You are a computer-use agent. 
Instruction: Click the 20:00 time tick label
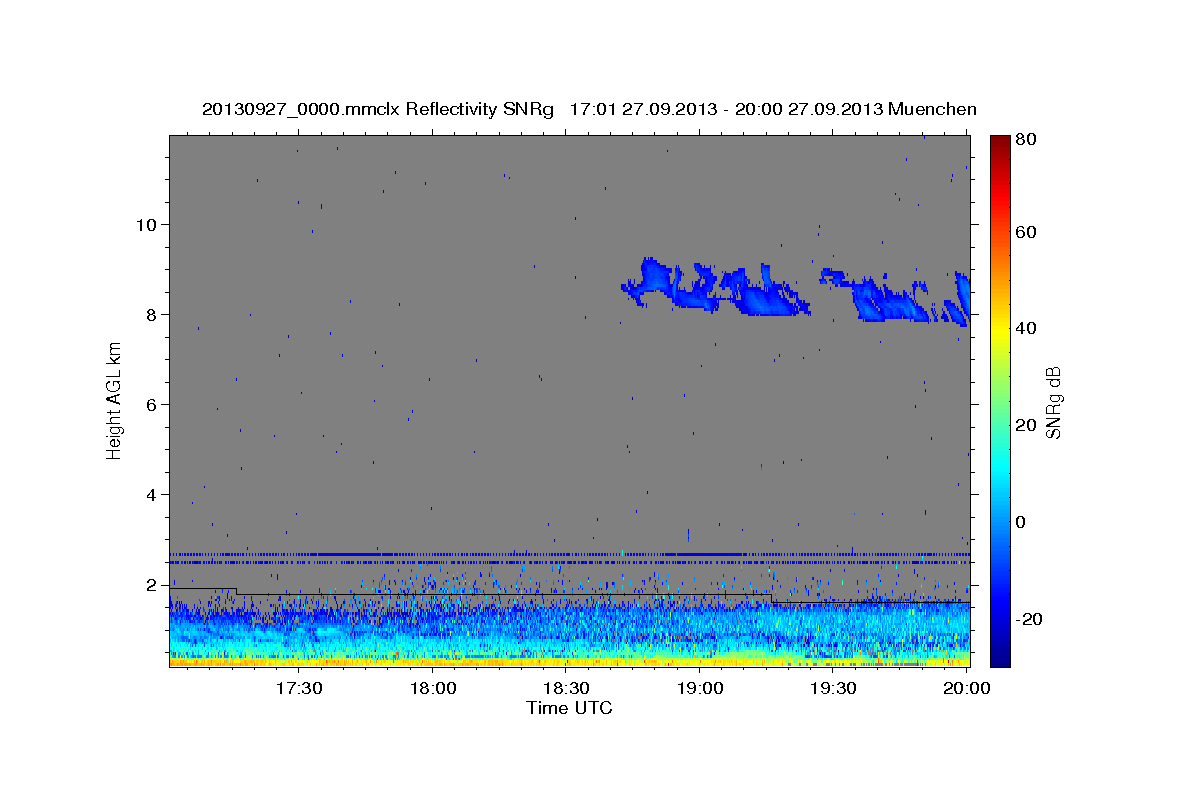[x=966, y=689]
